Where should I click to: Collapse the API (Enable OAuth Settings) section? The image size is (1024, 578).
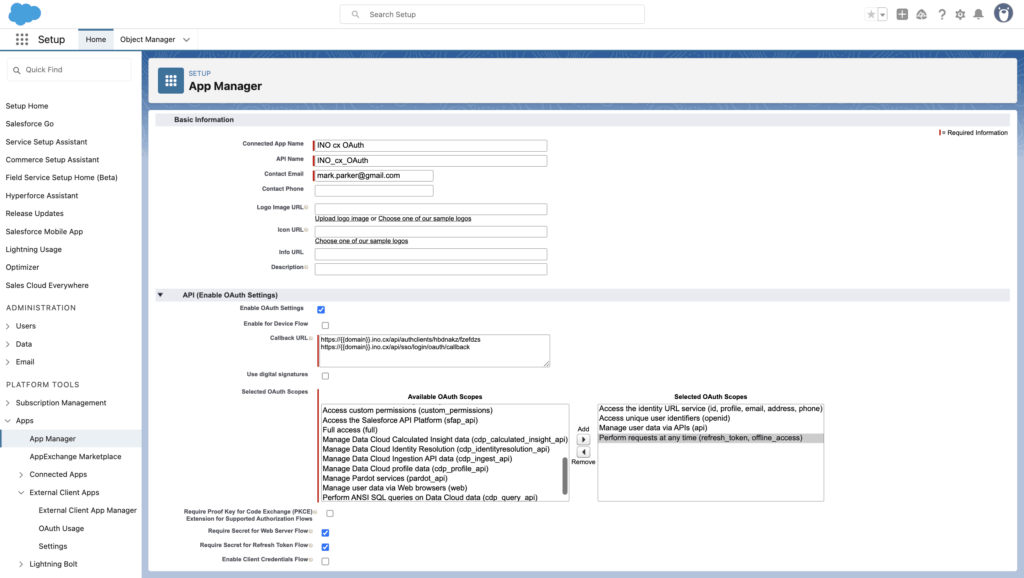[x=161, y=295]
